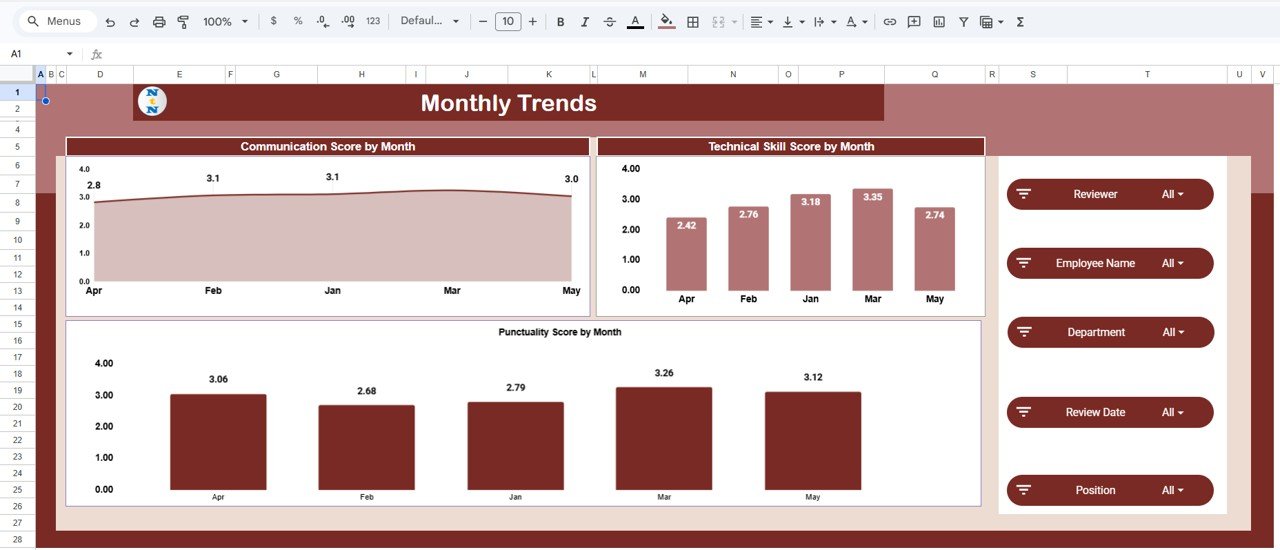Open the text color picker
1280x550 pixels.
635,21
